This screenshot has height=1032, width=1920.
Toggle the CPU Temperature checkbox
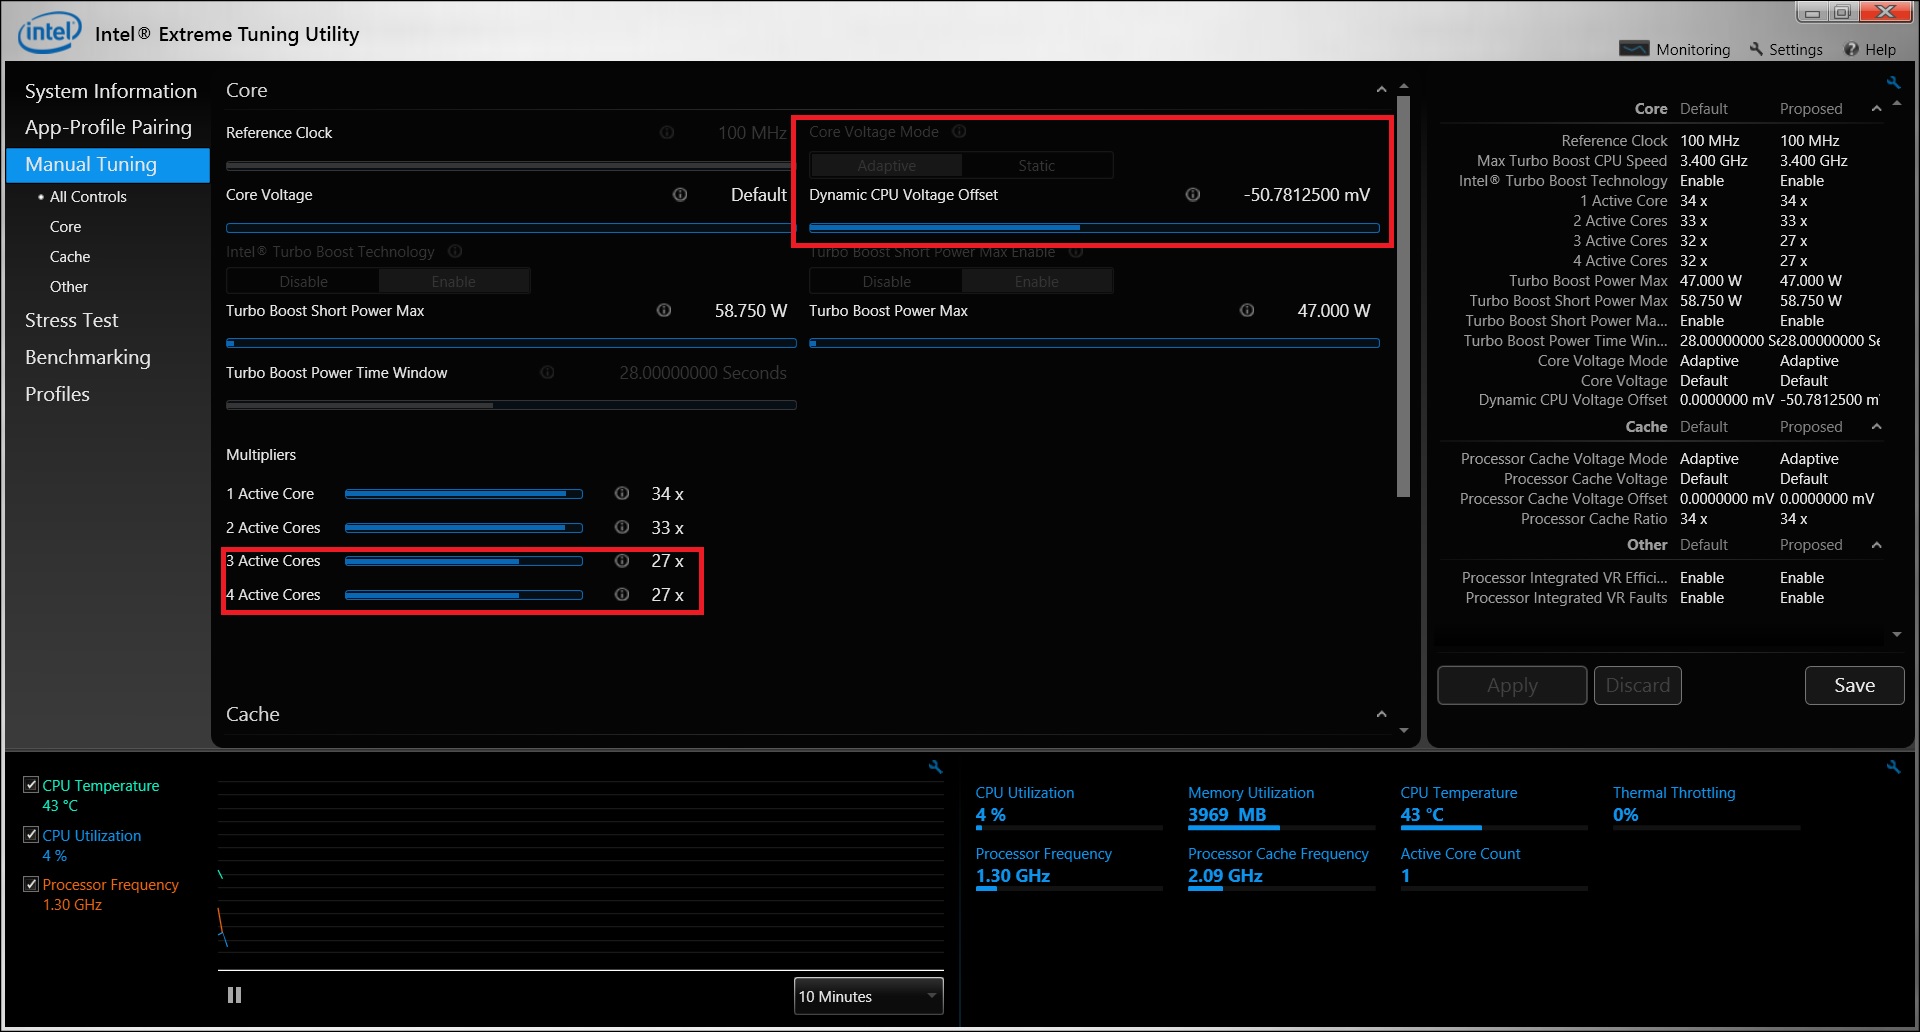pos(31,785)
